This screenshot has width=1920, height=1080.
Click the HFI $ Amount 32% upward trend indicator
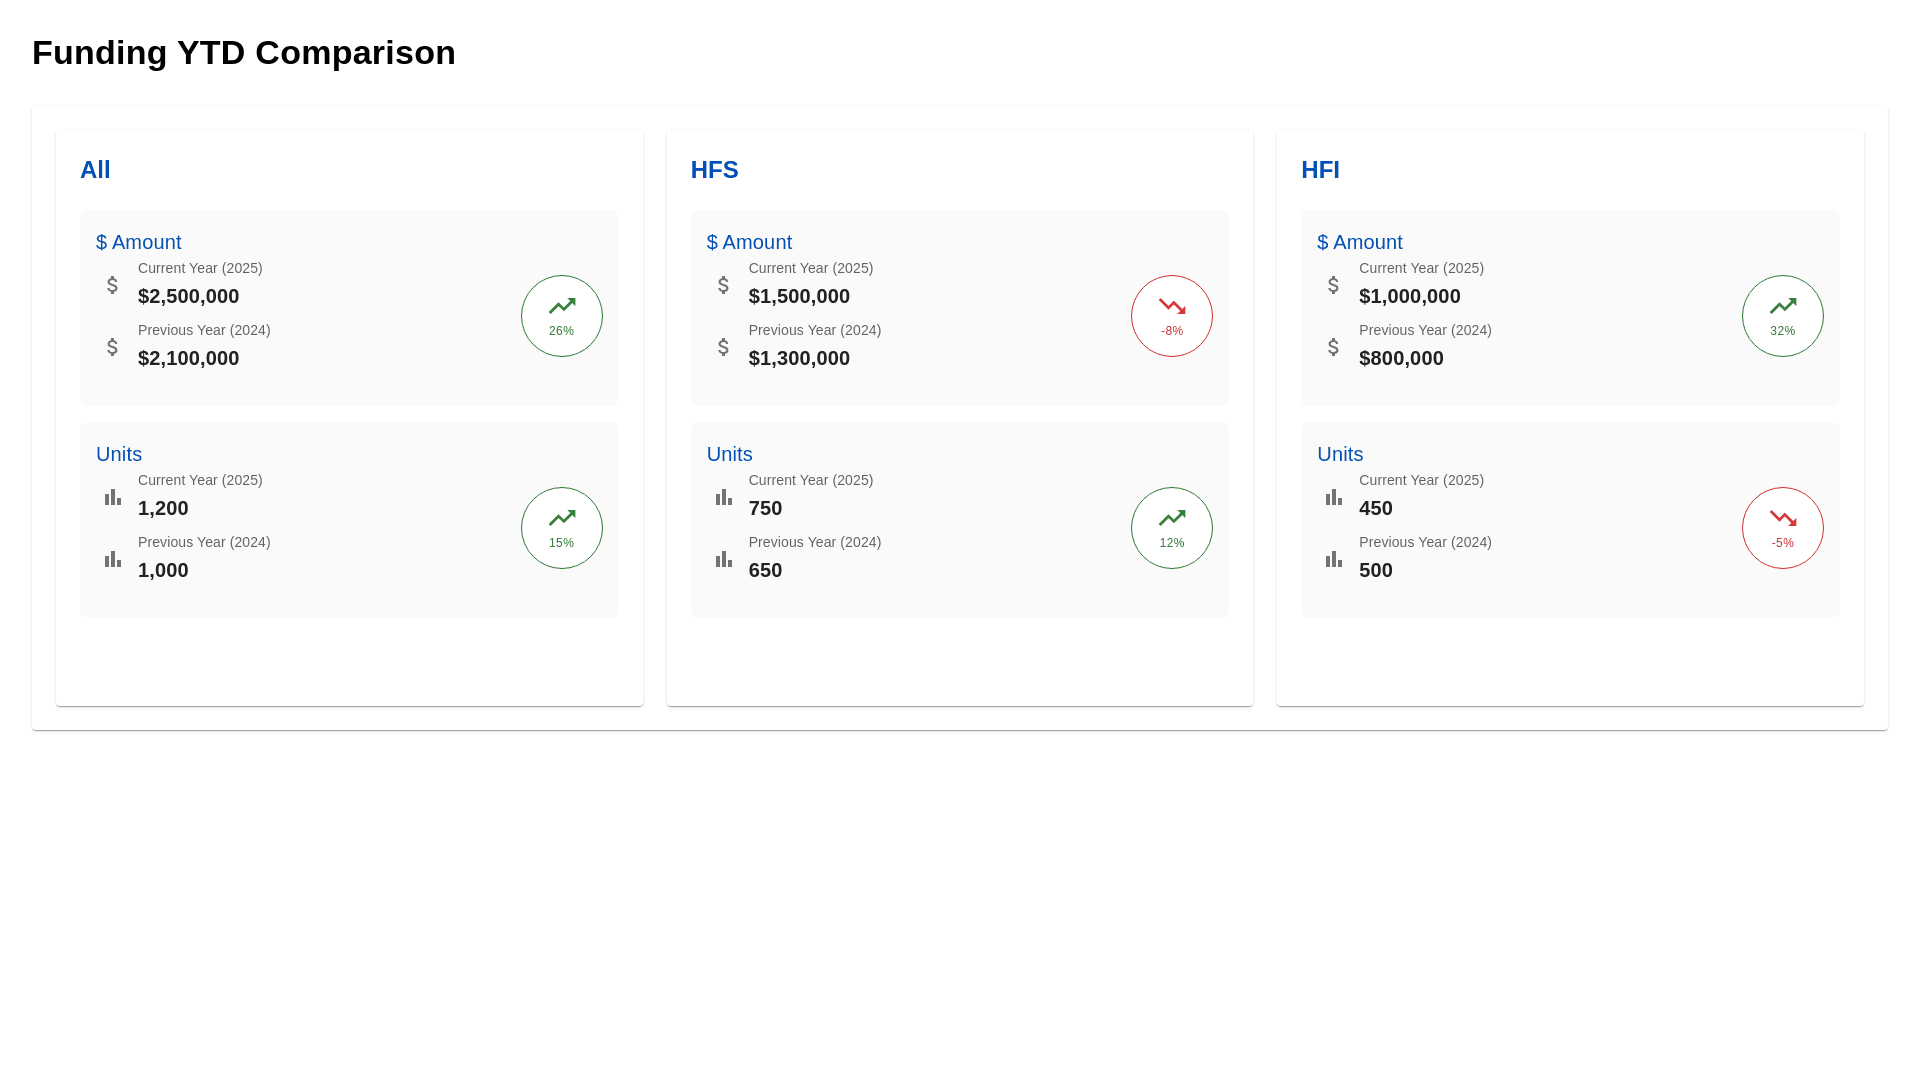(x=1782, y=316)
